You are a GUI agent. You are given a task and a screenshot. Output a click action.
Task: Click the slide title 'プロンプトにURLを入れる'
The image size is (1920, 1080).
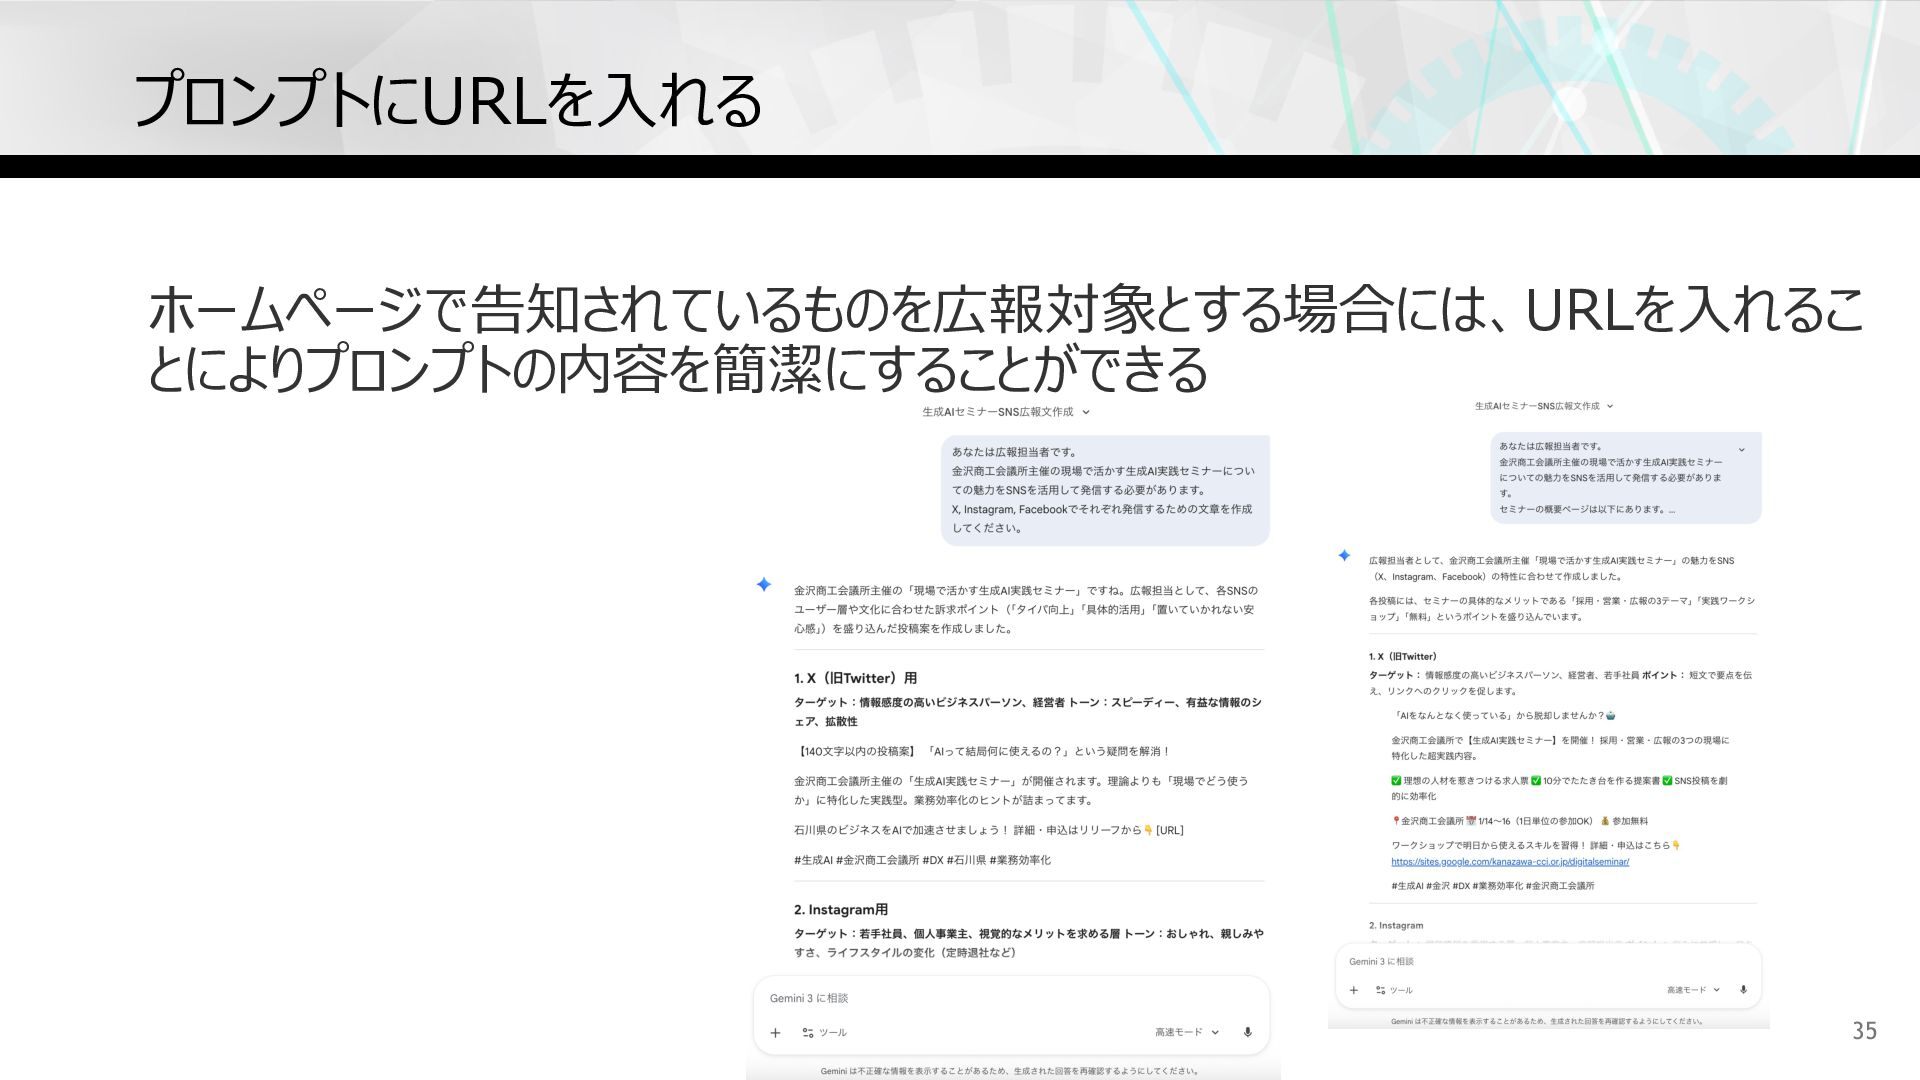point(447,101)
